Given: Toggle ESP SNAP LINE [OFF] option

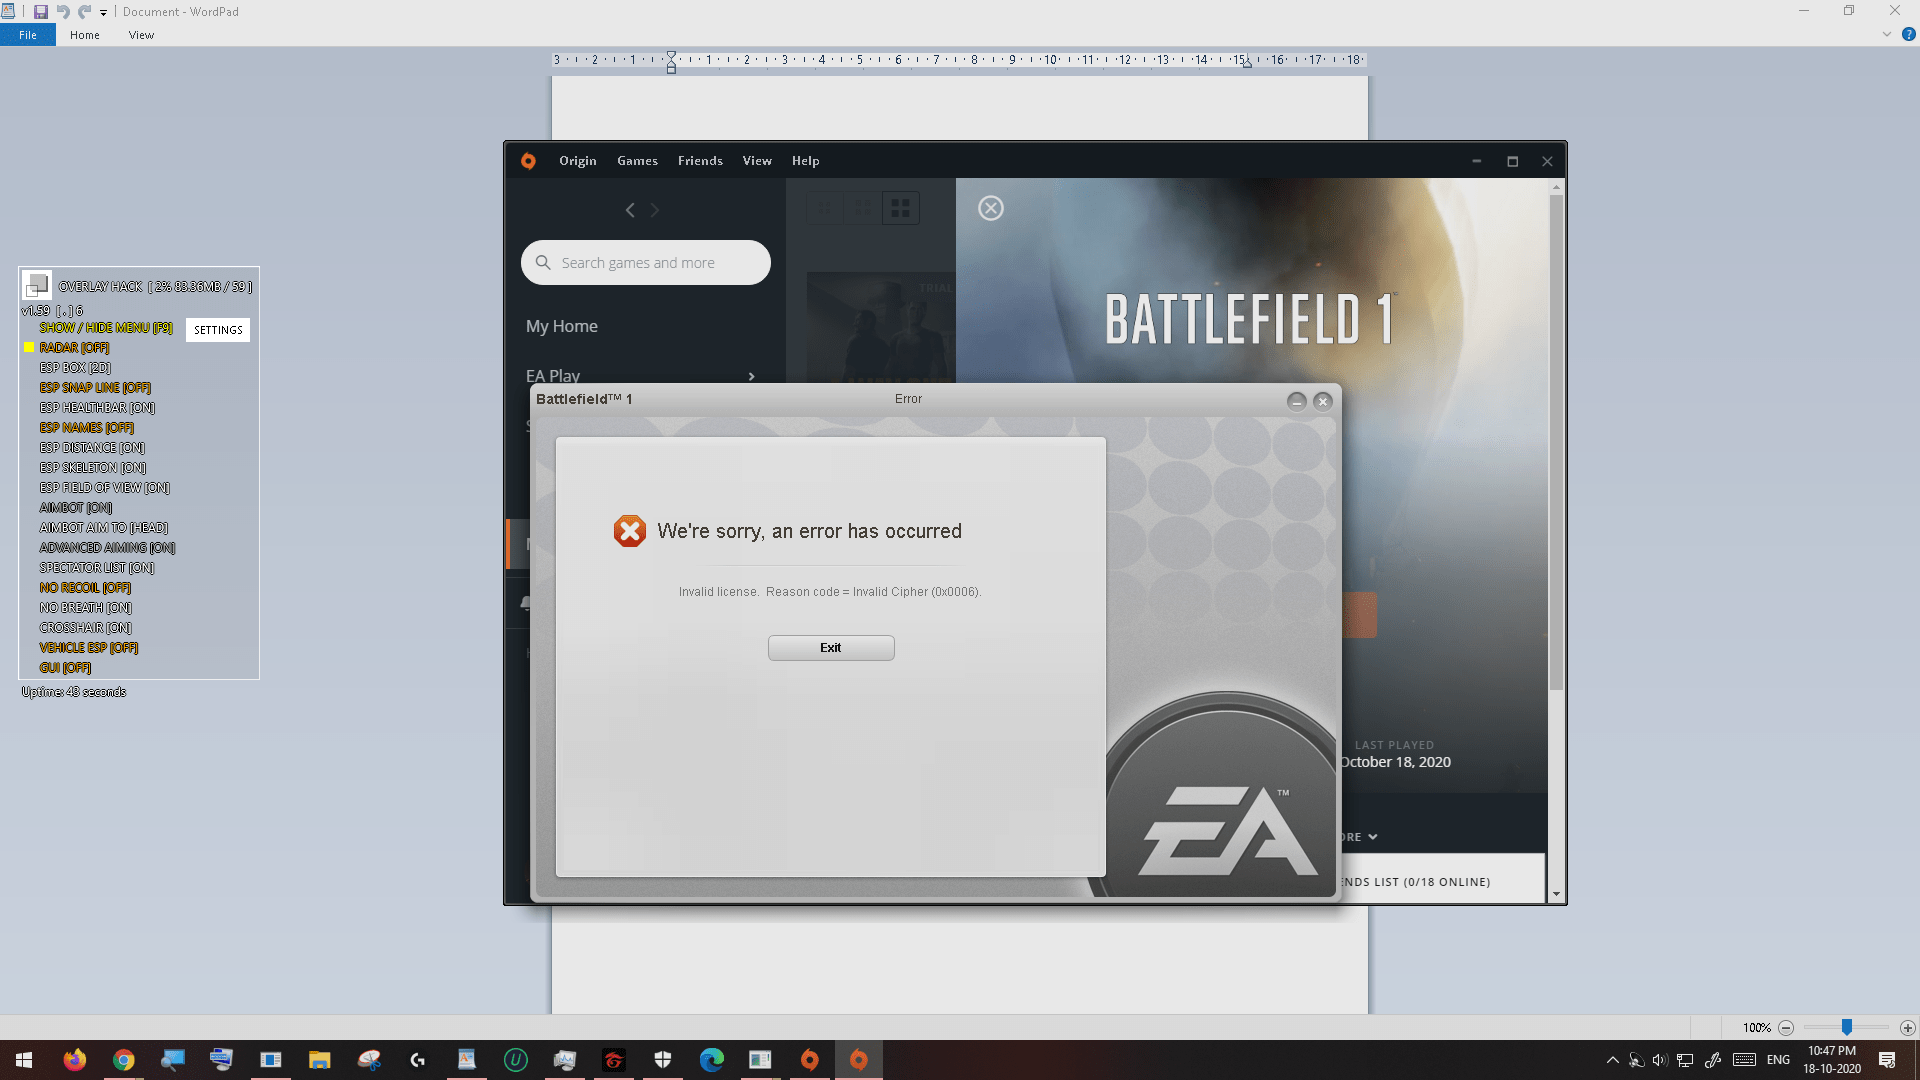Looking at the screenshot, I should [x=95, y=388].
